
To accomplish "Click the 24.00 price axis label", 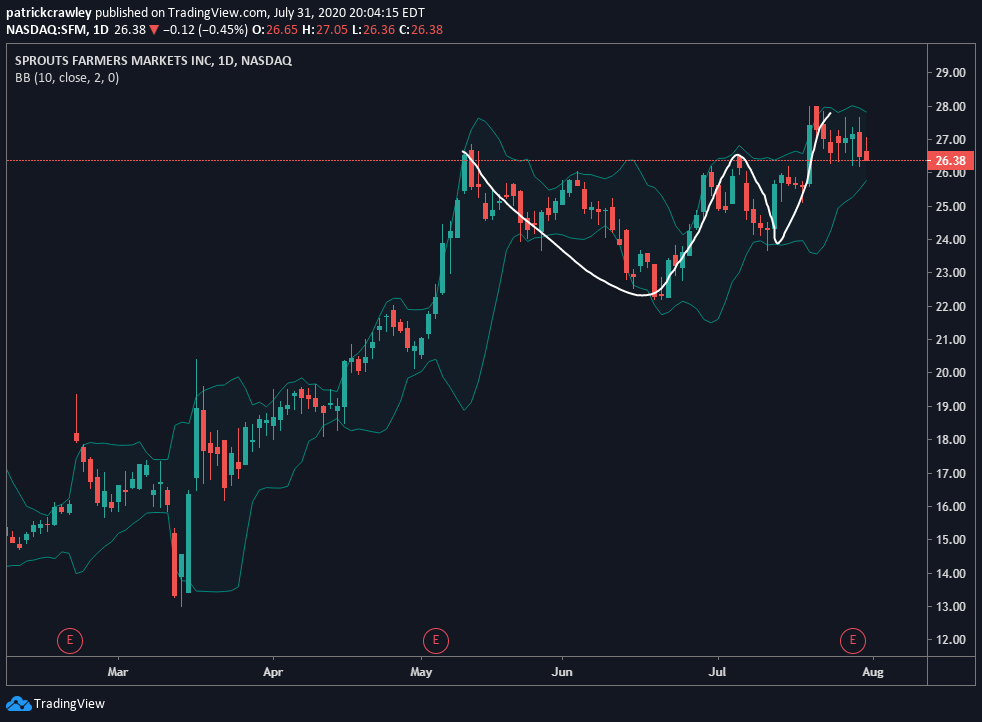I will [950, 240].
